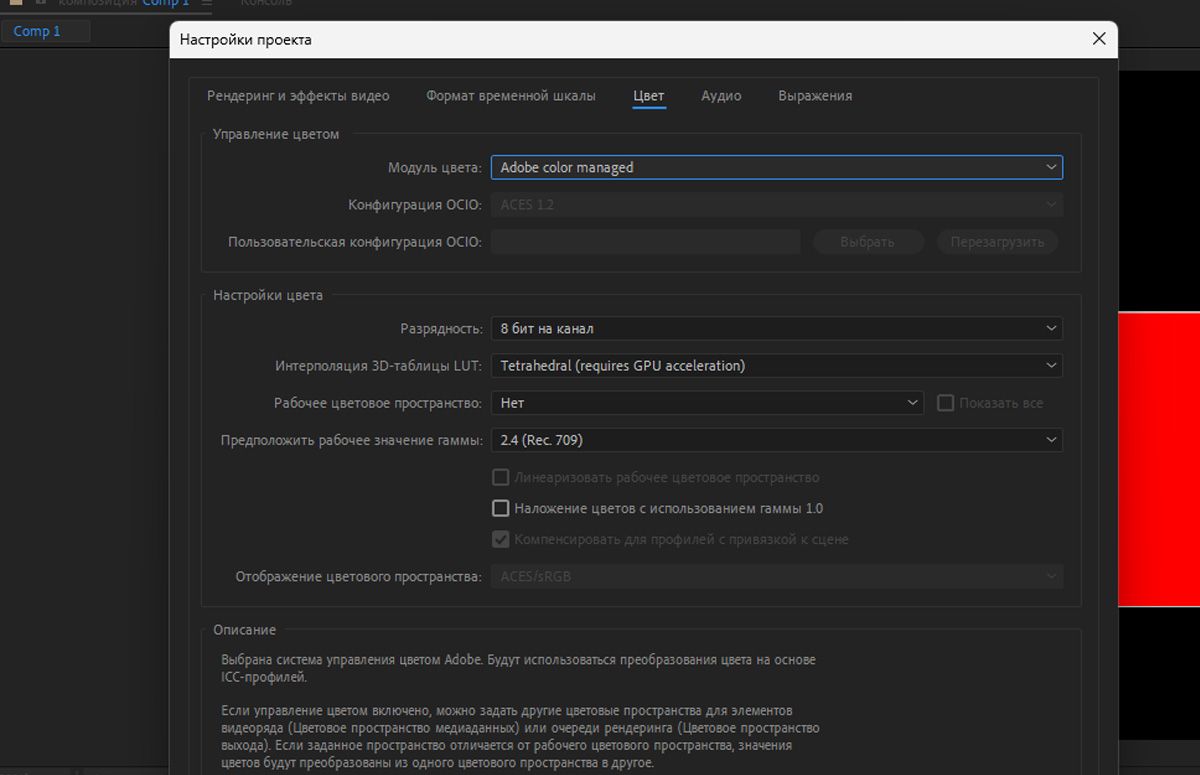Click the Управление цветом group title
The image size is (1200, 775).
click(276, 134)
